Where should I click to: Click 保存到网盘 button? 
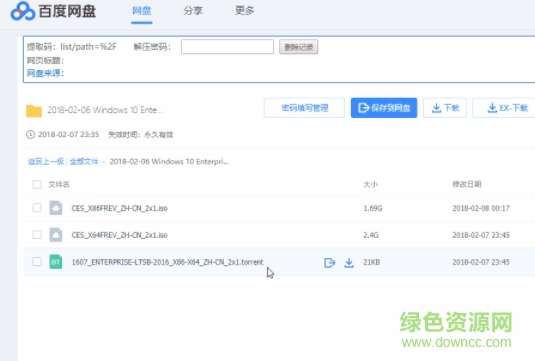pyautogui.click(x=384, y=108)
